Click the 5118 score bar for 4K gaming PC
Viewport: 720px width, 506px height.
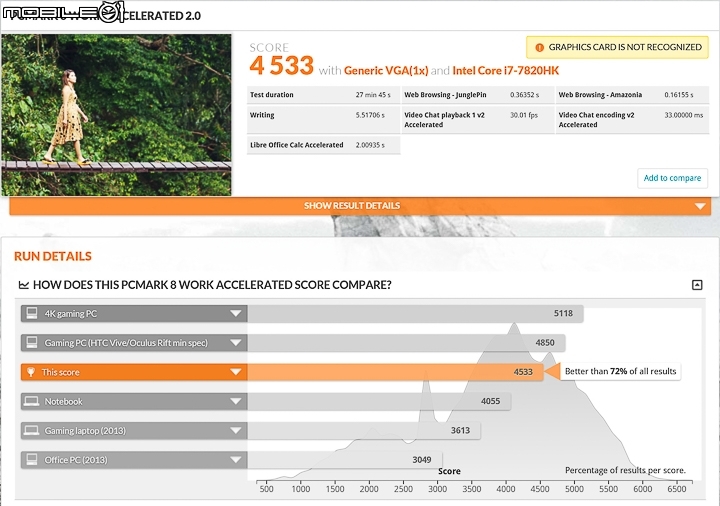415,314
